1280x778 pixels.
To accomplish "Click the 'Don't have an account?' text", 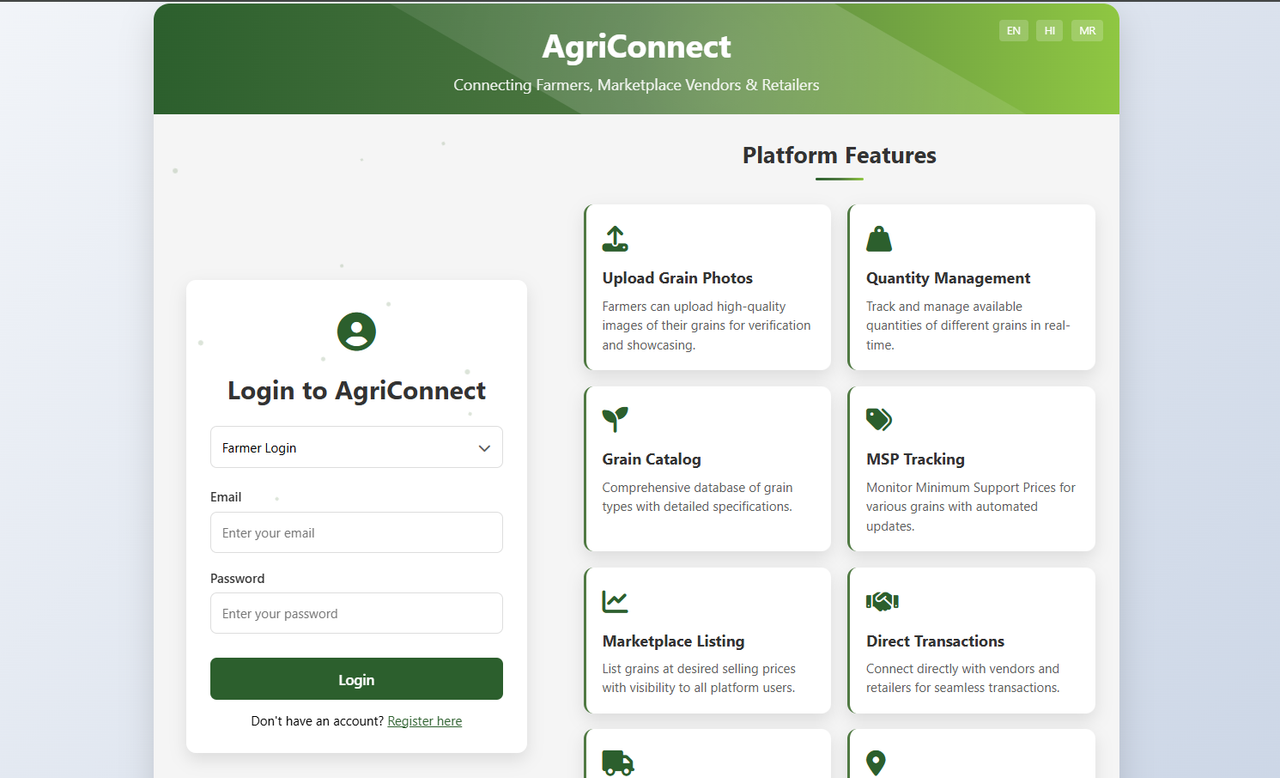I will click(317, 721).
